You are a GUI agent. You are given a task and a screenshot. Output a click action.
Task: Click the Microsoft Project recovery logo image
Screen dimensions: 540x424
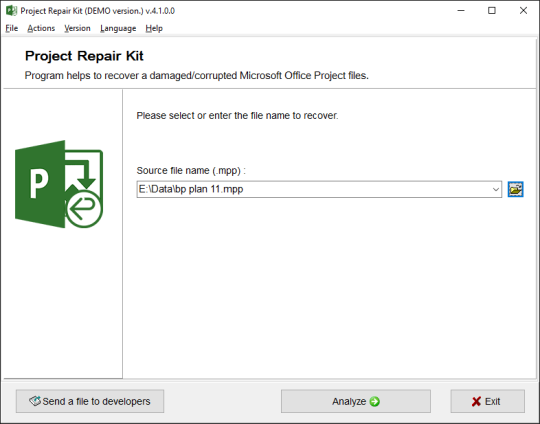pos(59,184)
